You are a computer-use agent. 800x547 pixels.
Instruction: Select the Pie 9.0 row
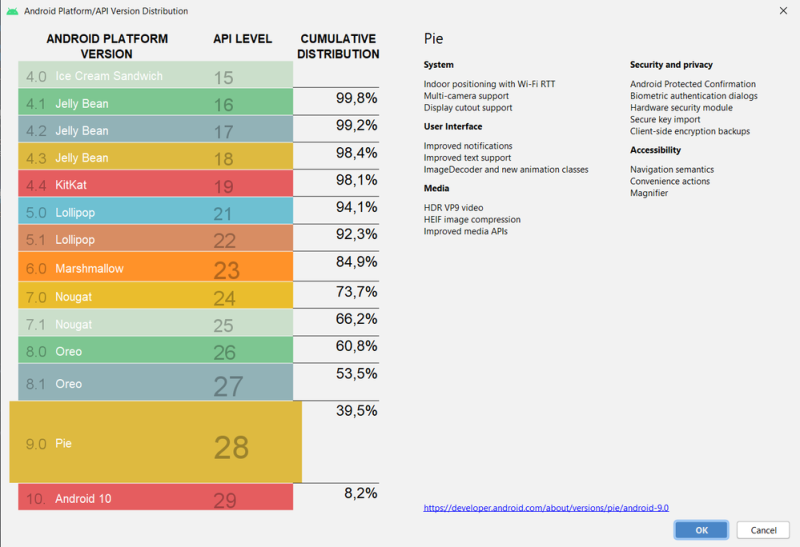pyautogui.click(x=155, y=443)
